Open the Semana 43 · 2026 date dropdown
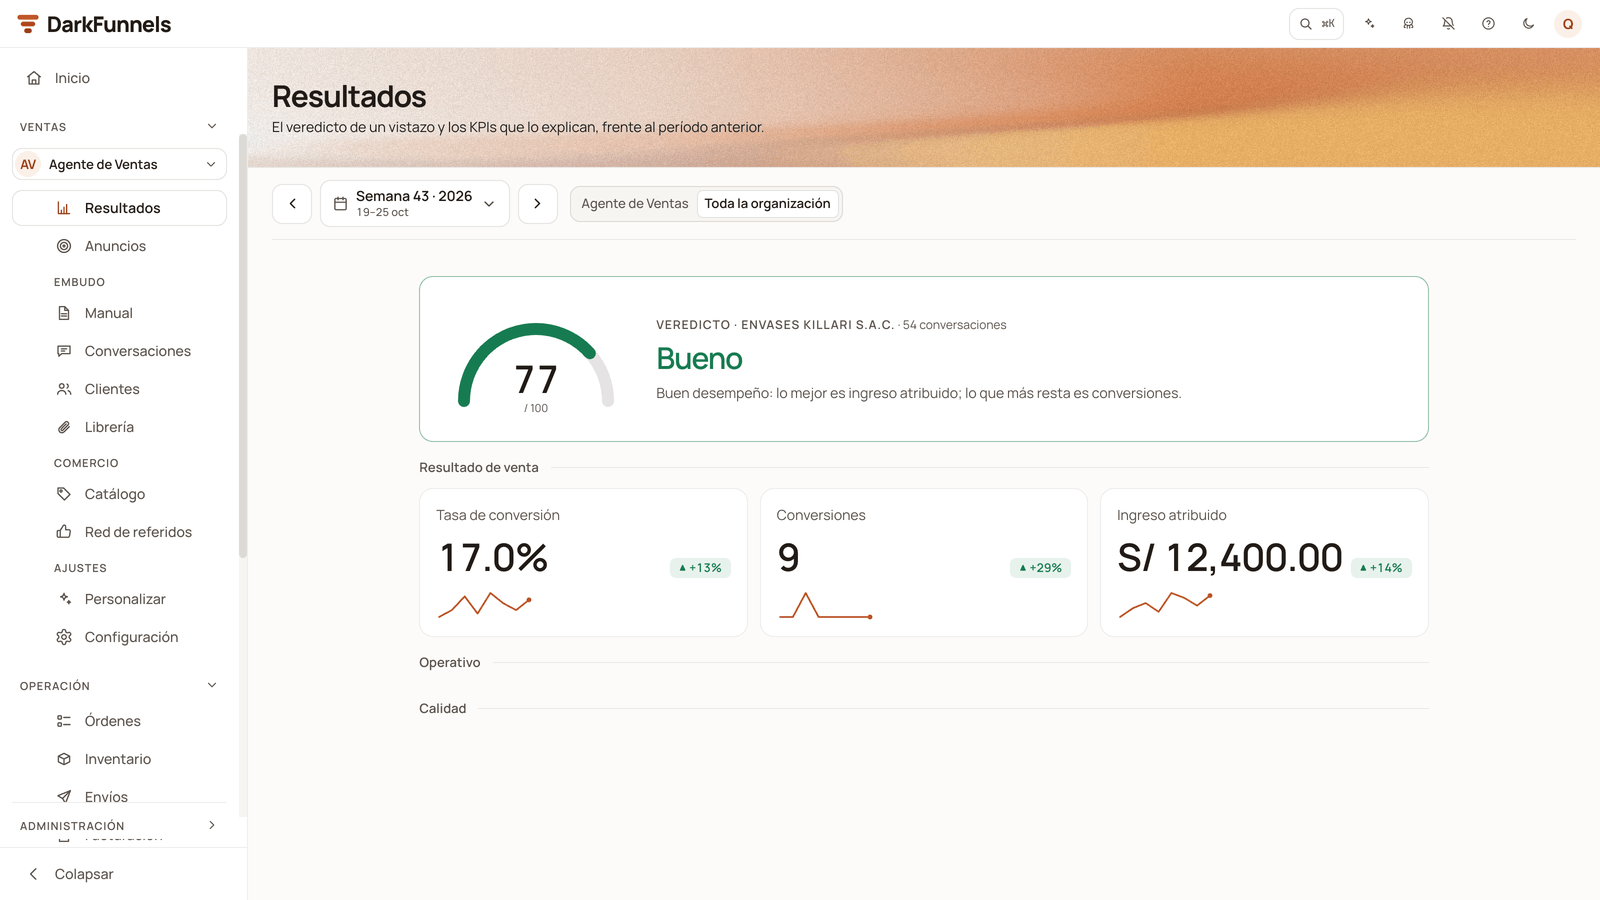The width and height of the screenshot is (1600, 900). 415,204
